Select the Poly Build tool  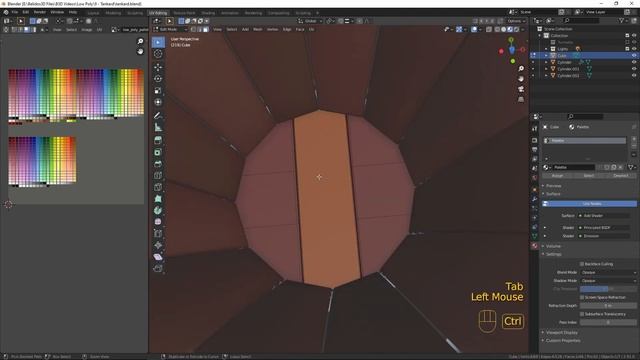158,199
